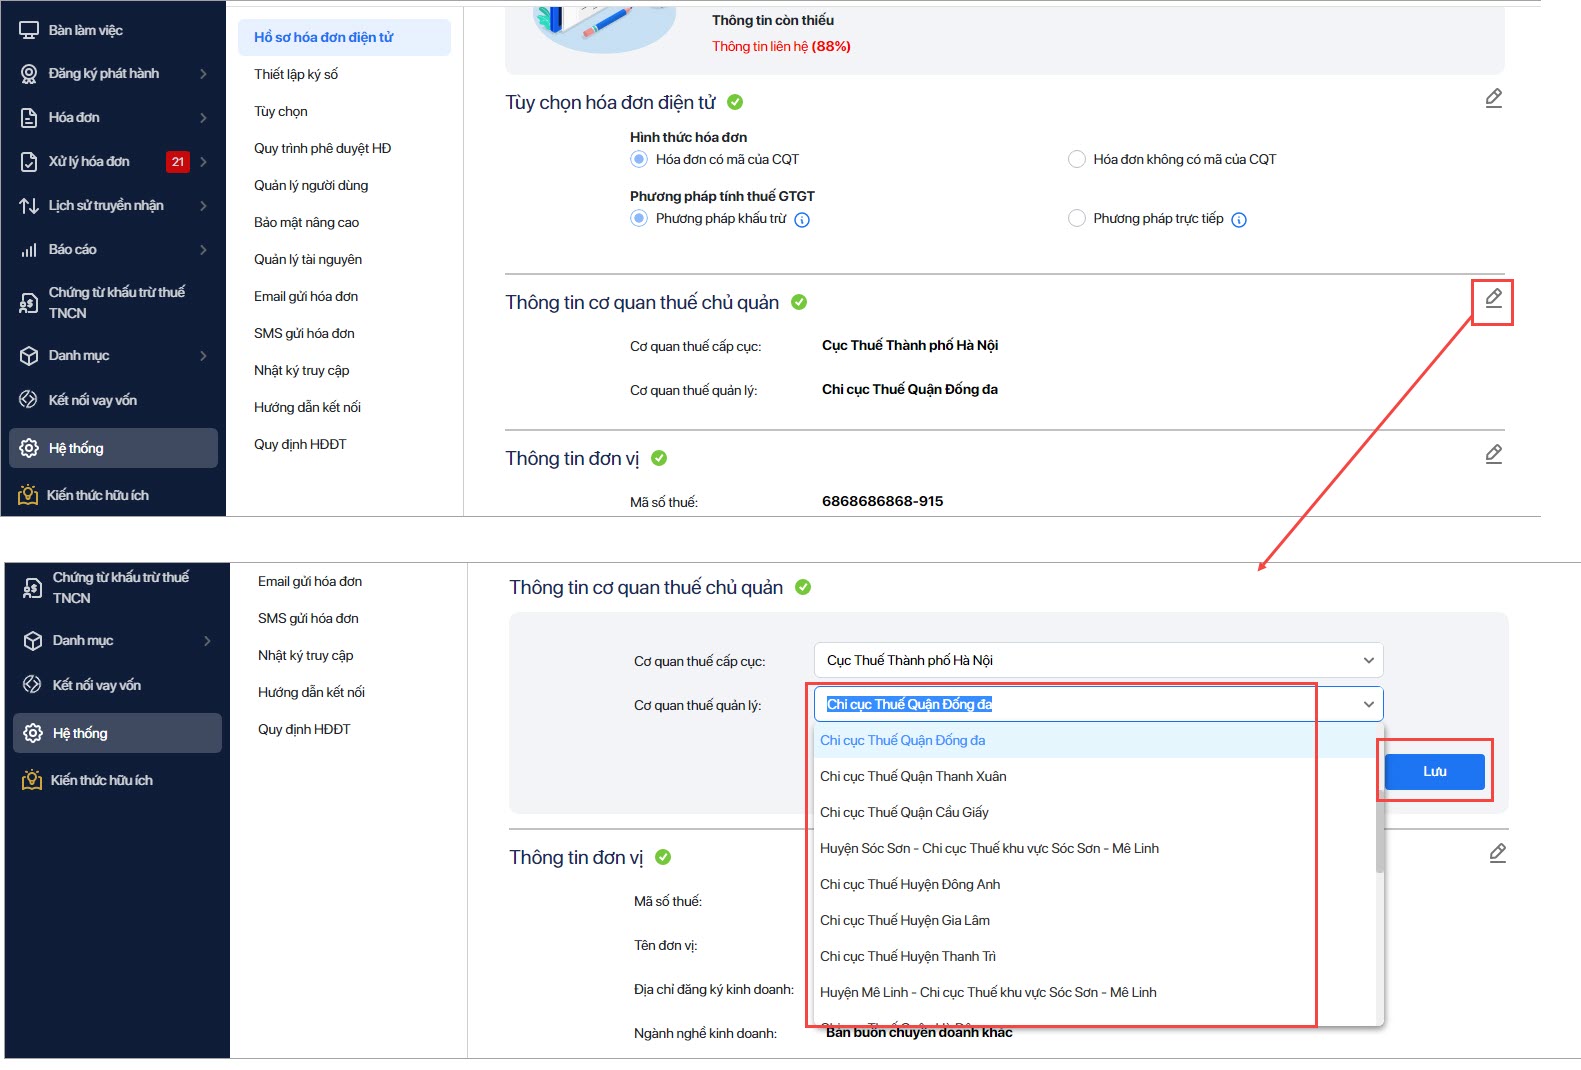Select Hóa đơn không có mã của CQT radio
The image size is (1581, 1070).
(x=1077, y=159)
